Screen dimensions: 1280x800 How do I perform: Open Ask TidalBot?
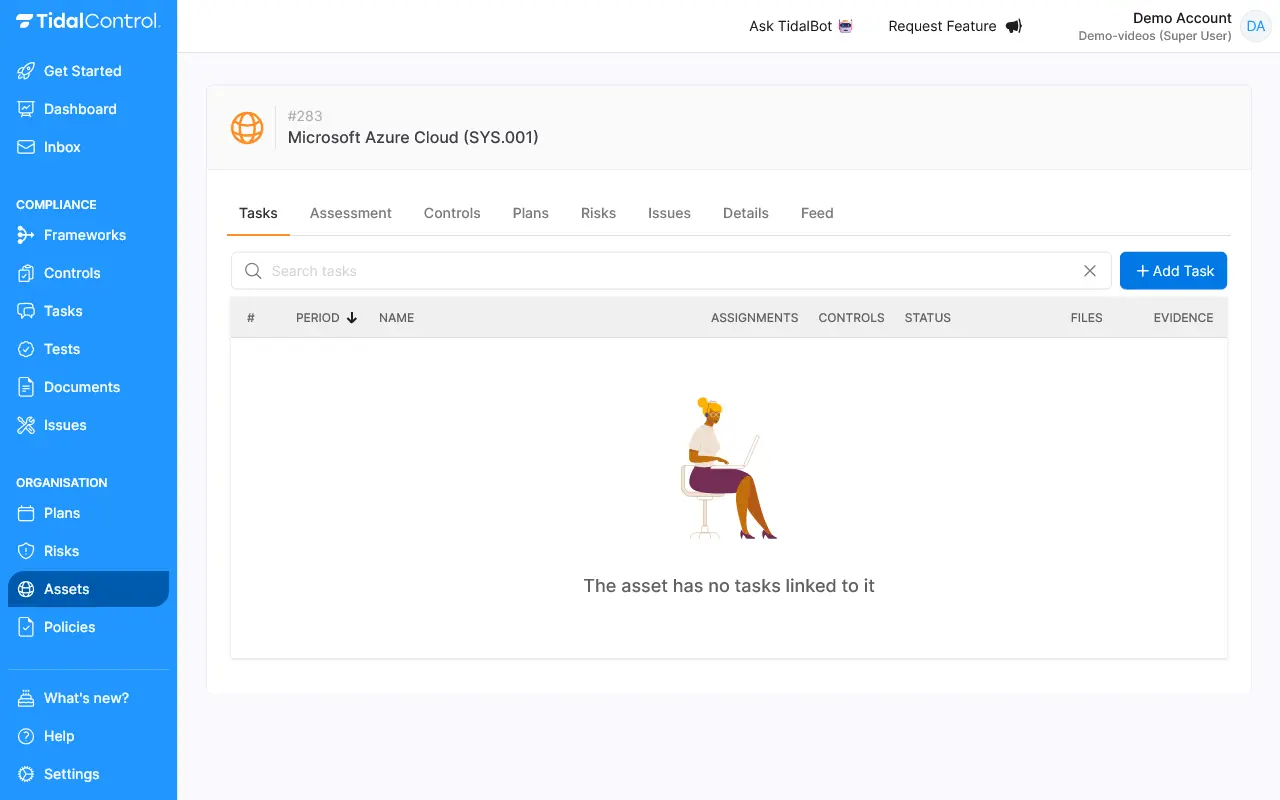(x=801, y=26)
